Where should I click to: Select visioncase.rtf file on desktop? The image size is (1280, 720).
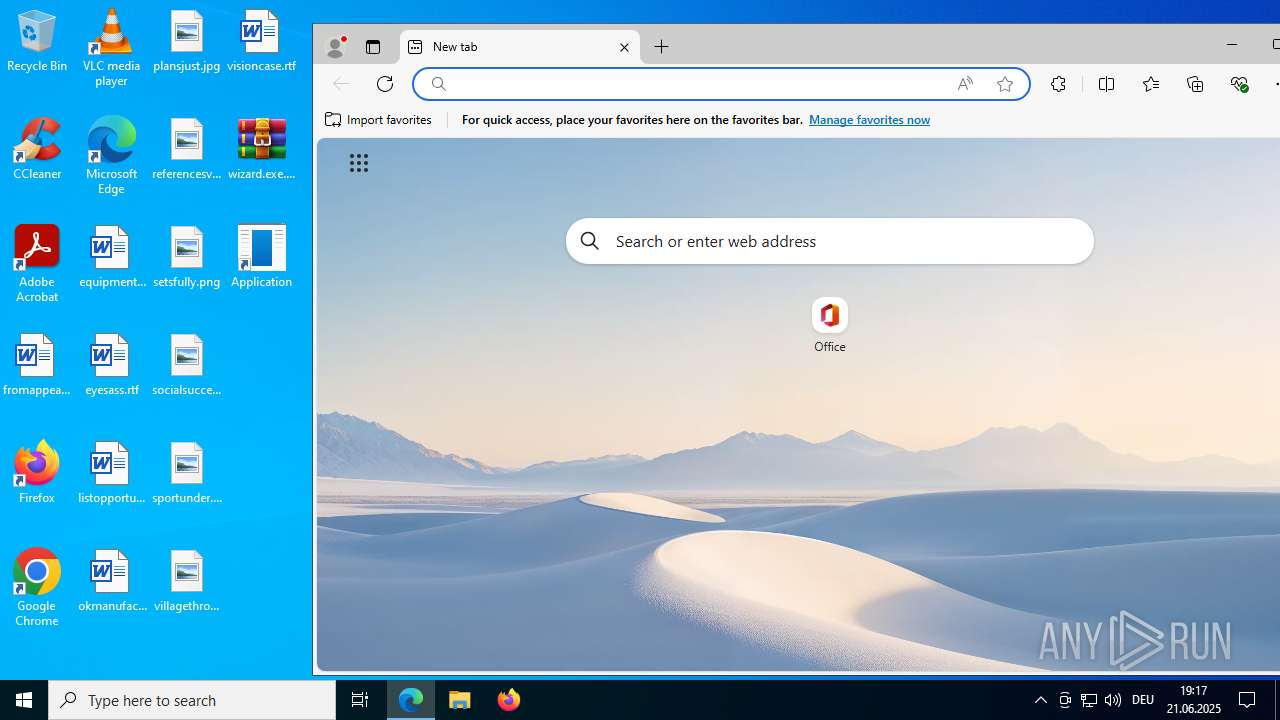[x=261, y=41]
